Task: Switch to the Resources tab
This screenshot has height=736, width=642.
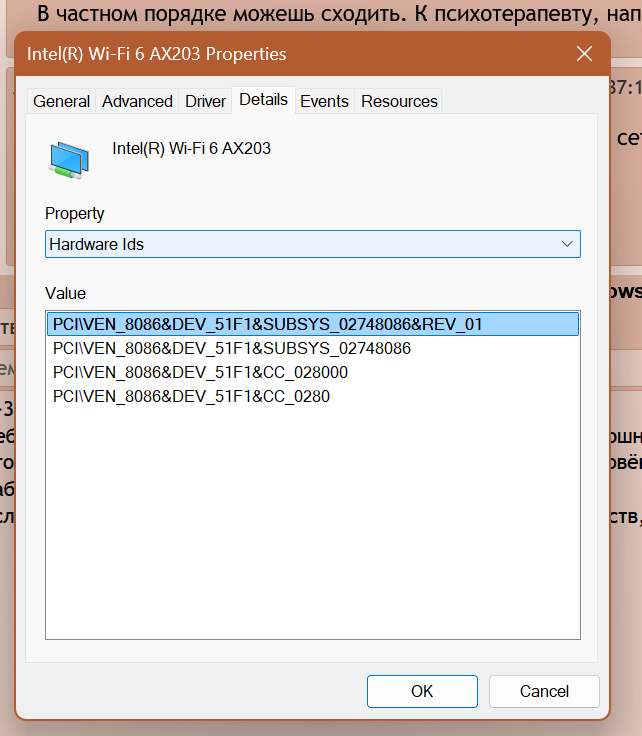Action: 399,101
